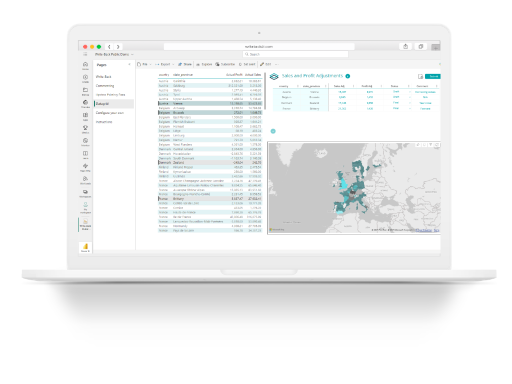This screenshot has height=384, width=512.
Task: Click the Sales Adj column header
Action: pos(339,86)
